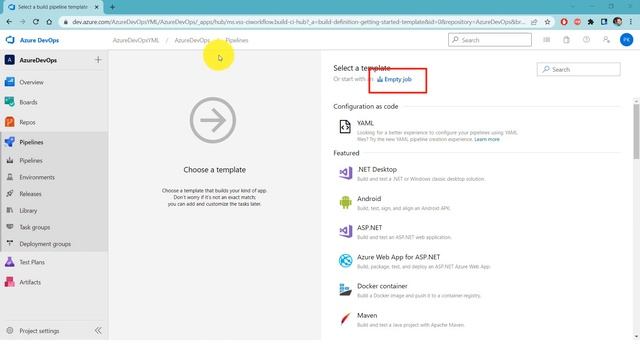Image resolution: width=640 pixels, height=360 pixels.
Task: Open the browser Extensions puzzle icon
Action: [591, 22]
